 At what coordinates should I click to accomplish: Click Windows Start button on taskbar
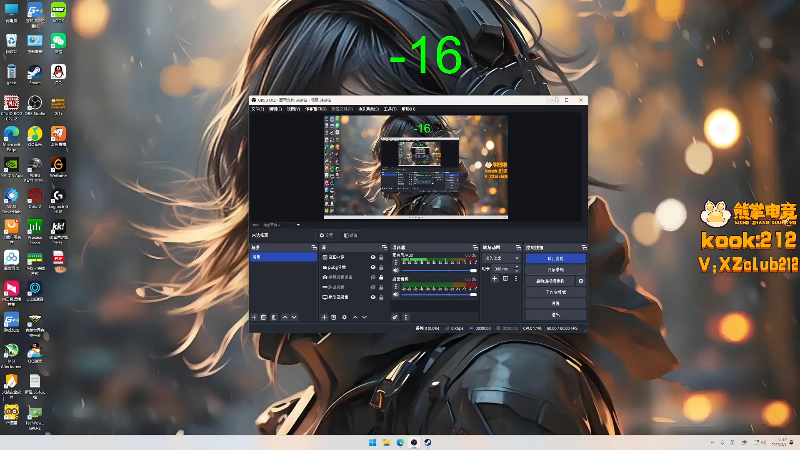[372, 442]
